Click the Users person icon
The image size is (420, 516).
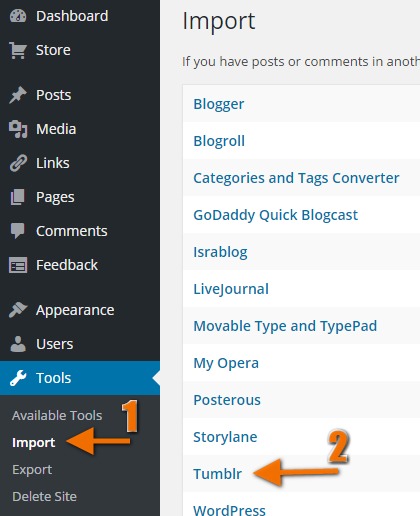point(18,344)
